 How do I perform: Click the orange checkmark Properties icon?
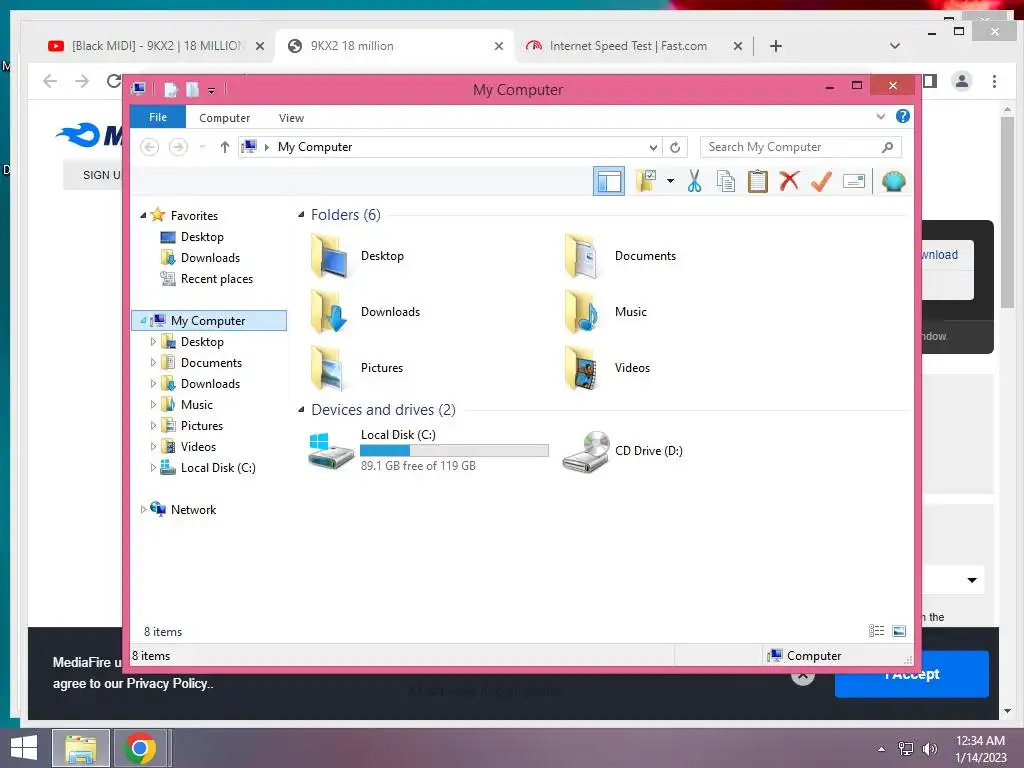[x=821, y=181]
